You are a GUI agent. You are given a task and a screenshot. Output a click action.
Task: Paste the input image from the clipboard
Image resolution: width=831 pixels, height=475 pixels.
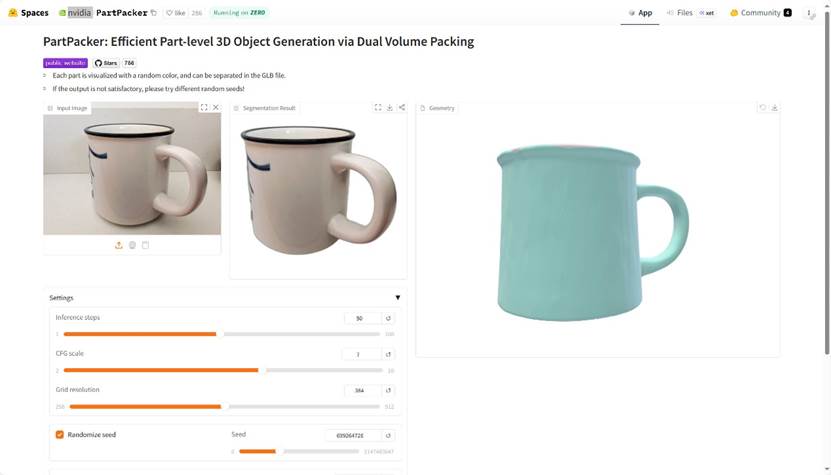[145, 245]
